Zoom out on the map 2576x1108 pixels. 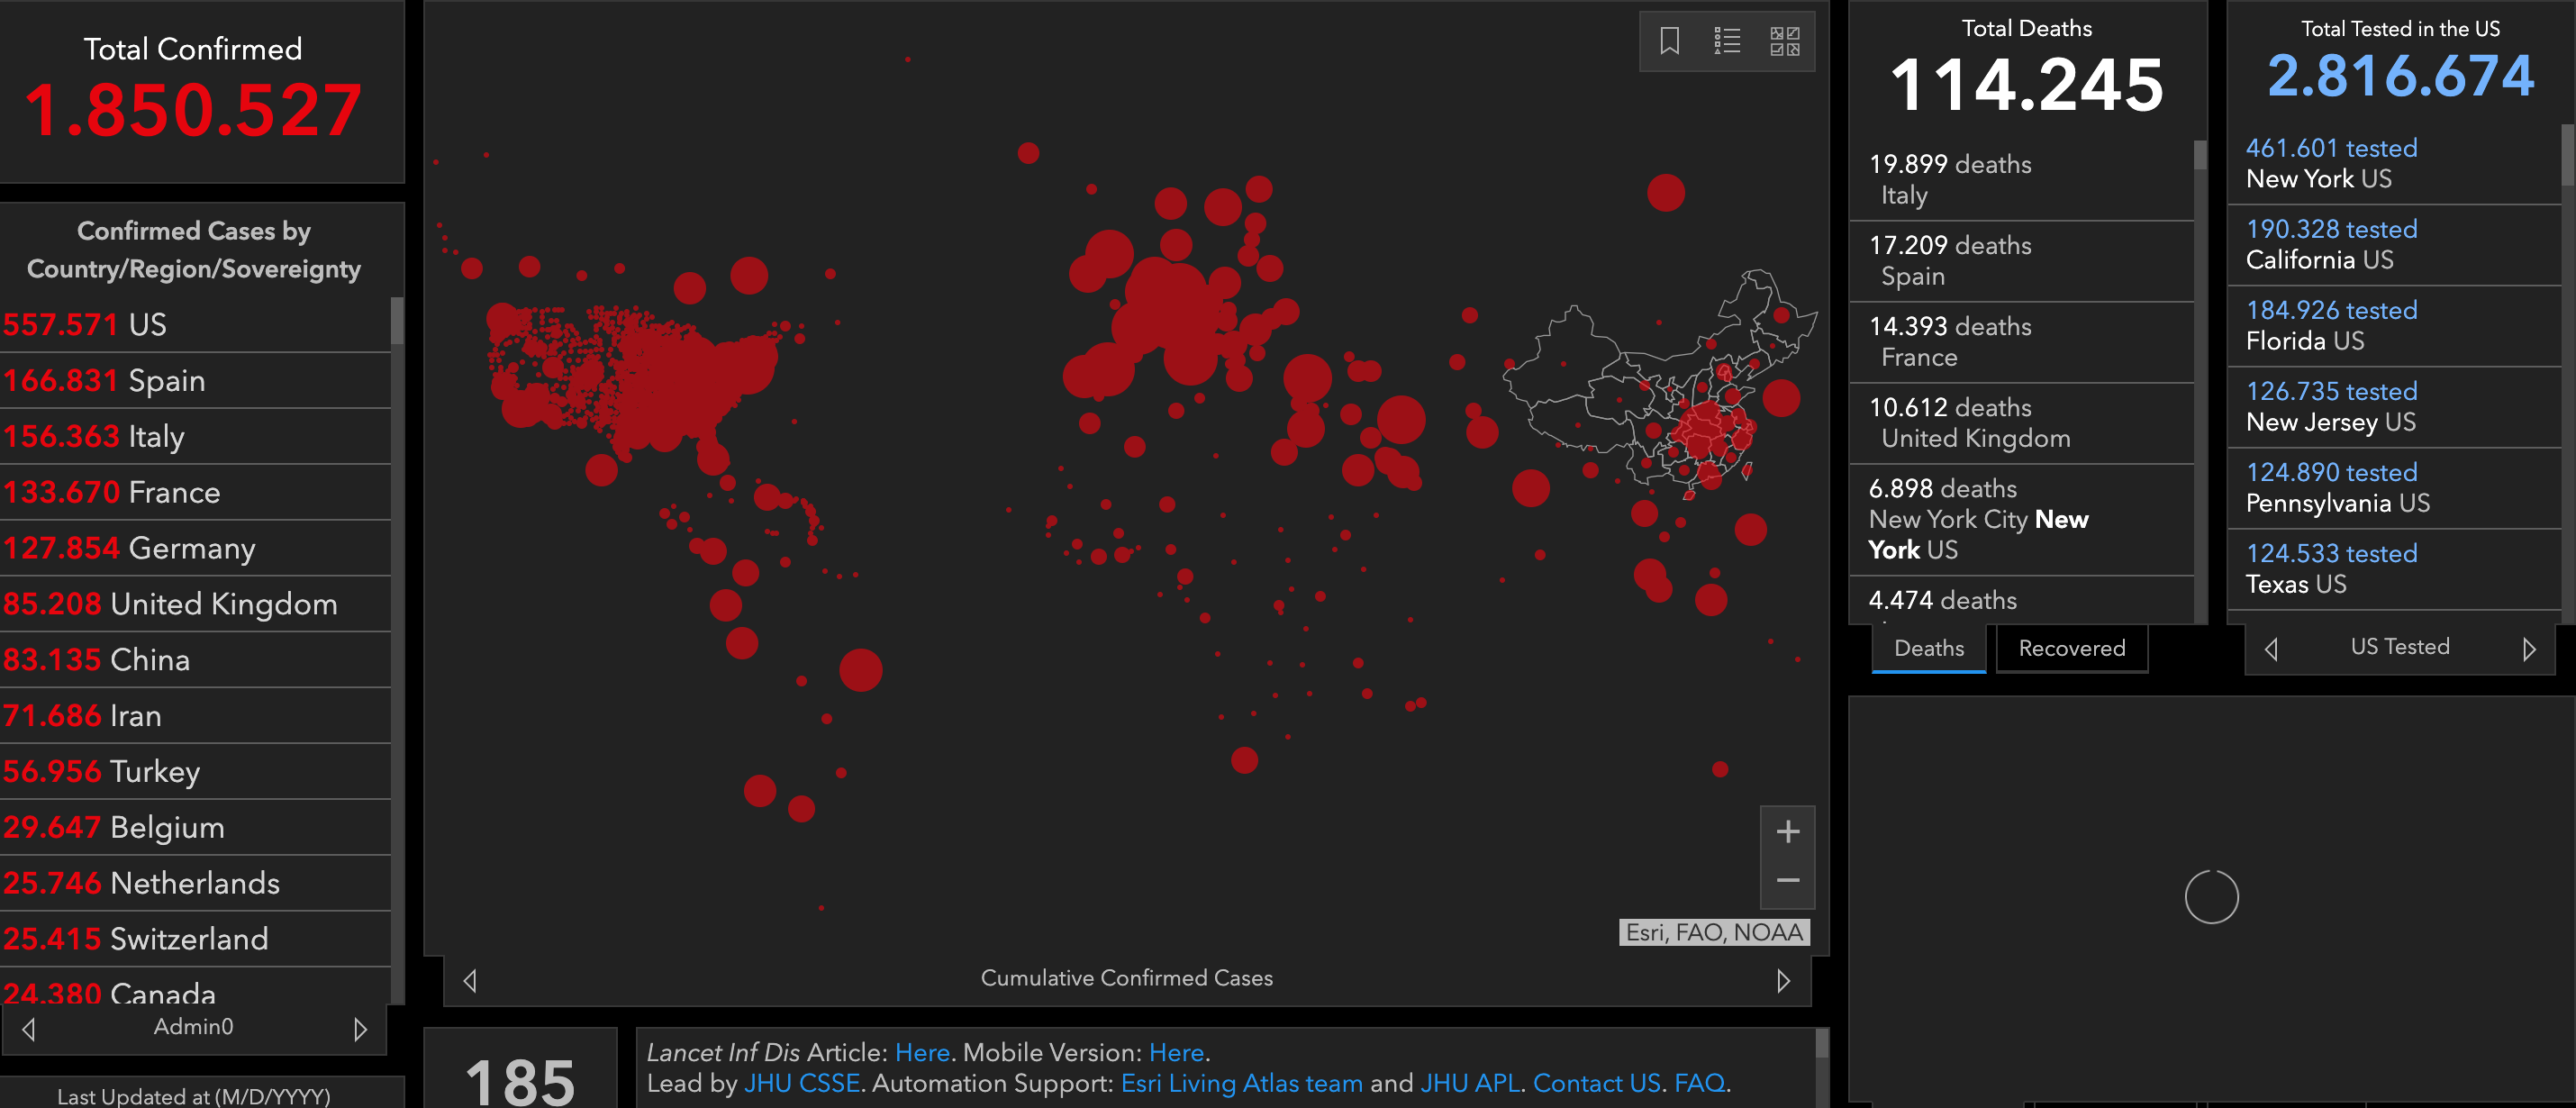1787,881
